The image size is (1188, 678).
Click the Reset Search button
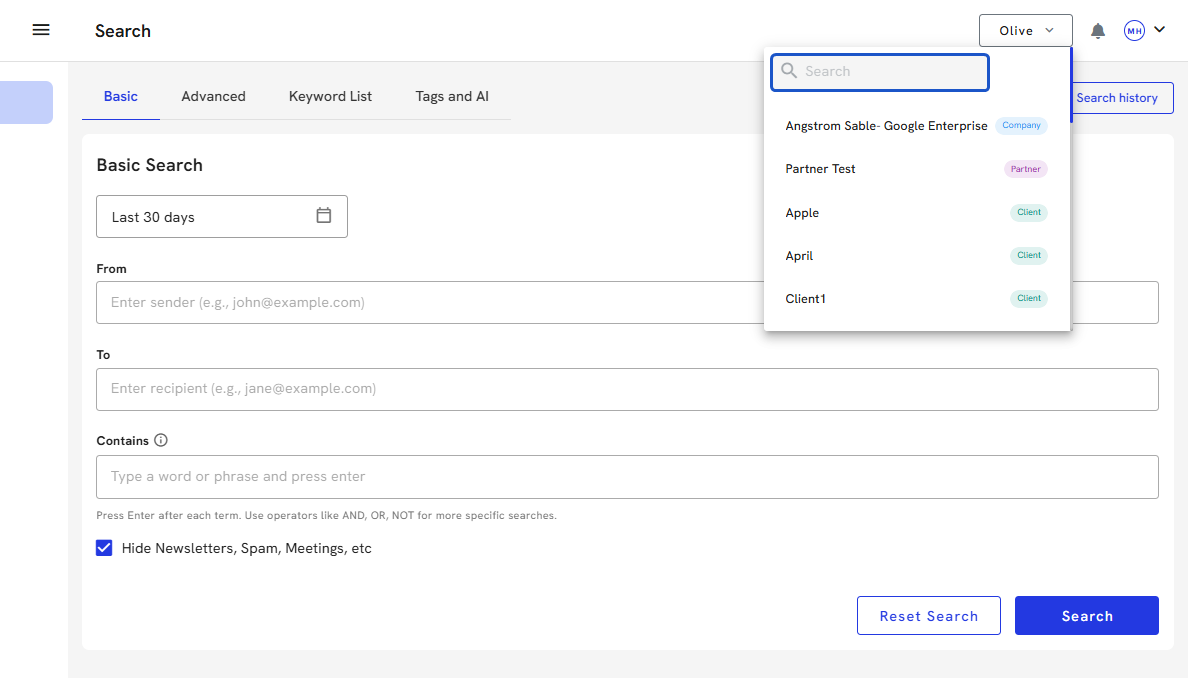coord(928,616)
